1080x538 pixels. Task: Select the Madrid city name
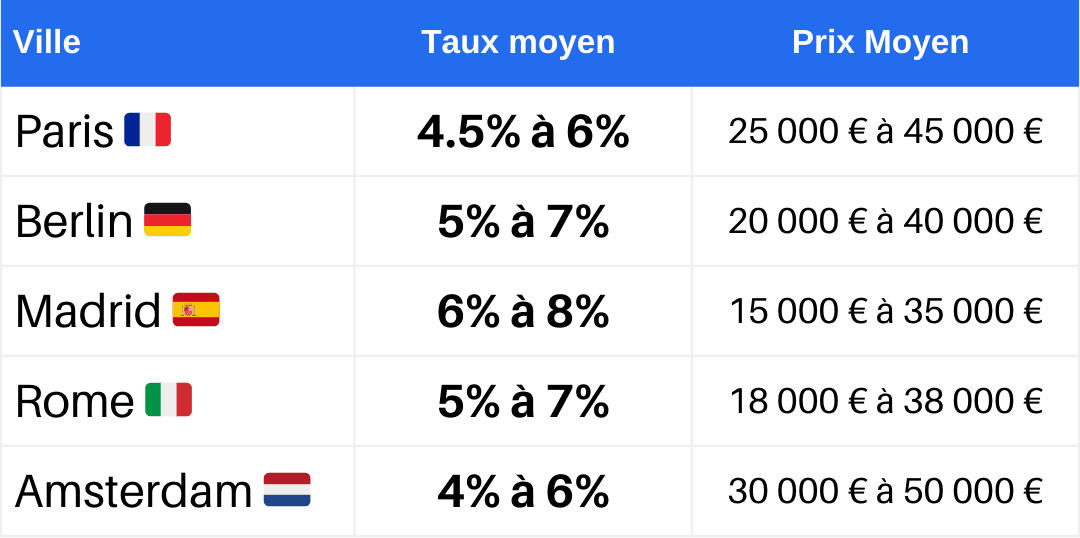[x=88, y=311]
